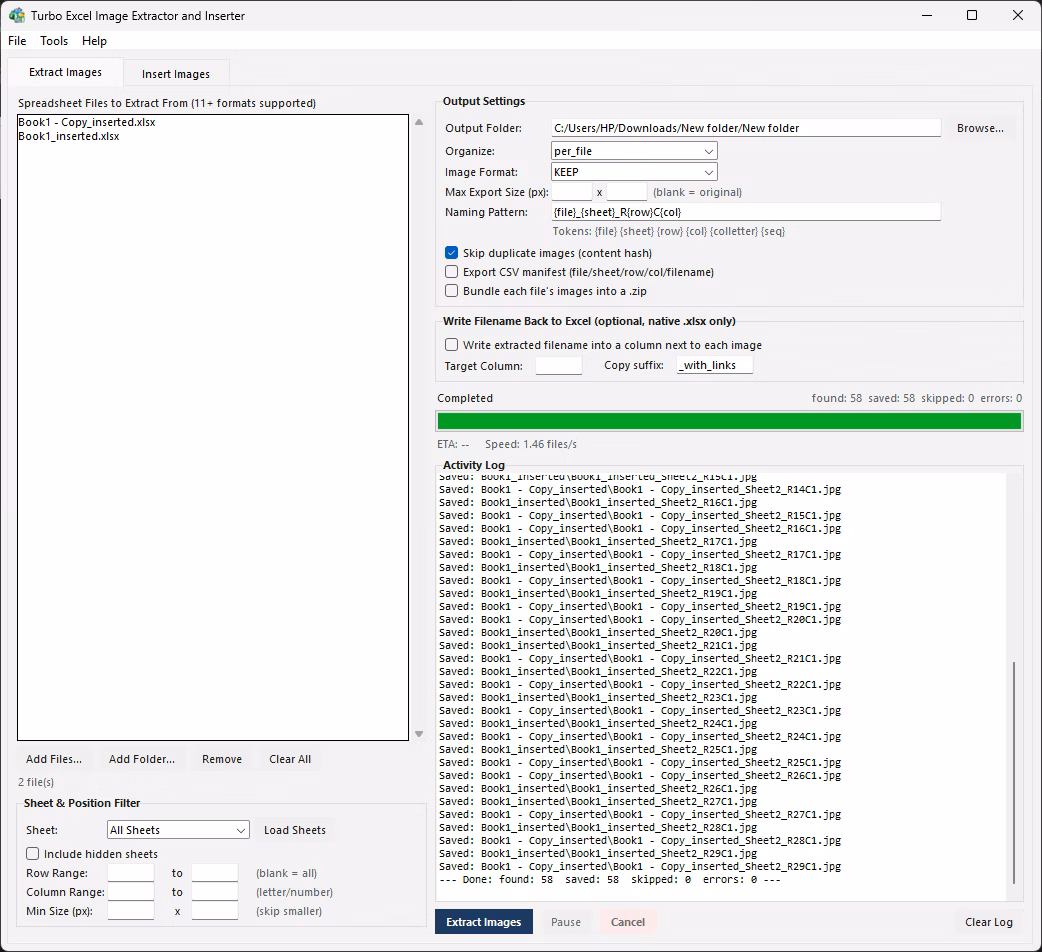Click the found: 58 saved: 58 status text
1042x952 pixels.
coord(916,399)
